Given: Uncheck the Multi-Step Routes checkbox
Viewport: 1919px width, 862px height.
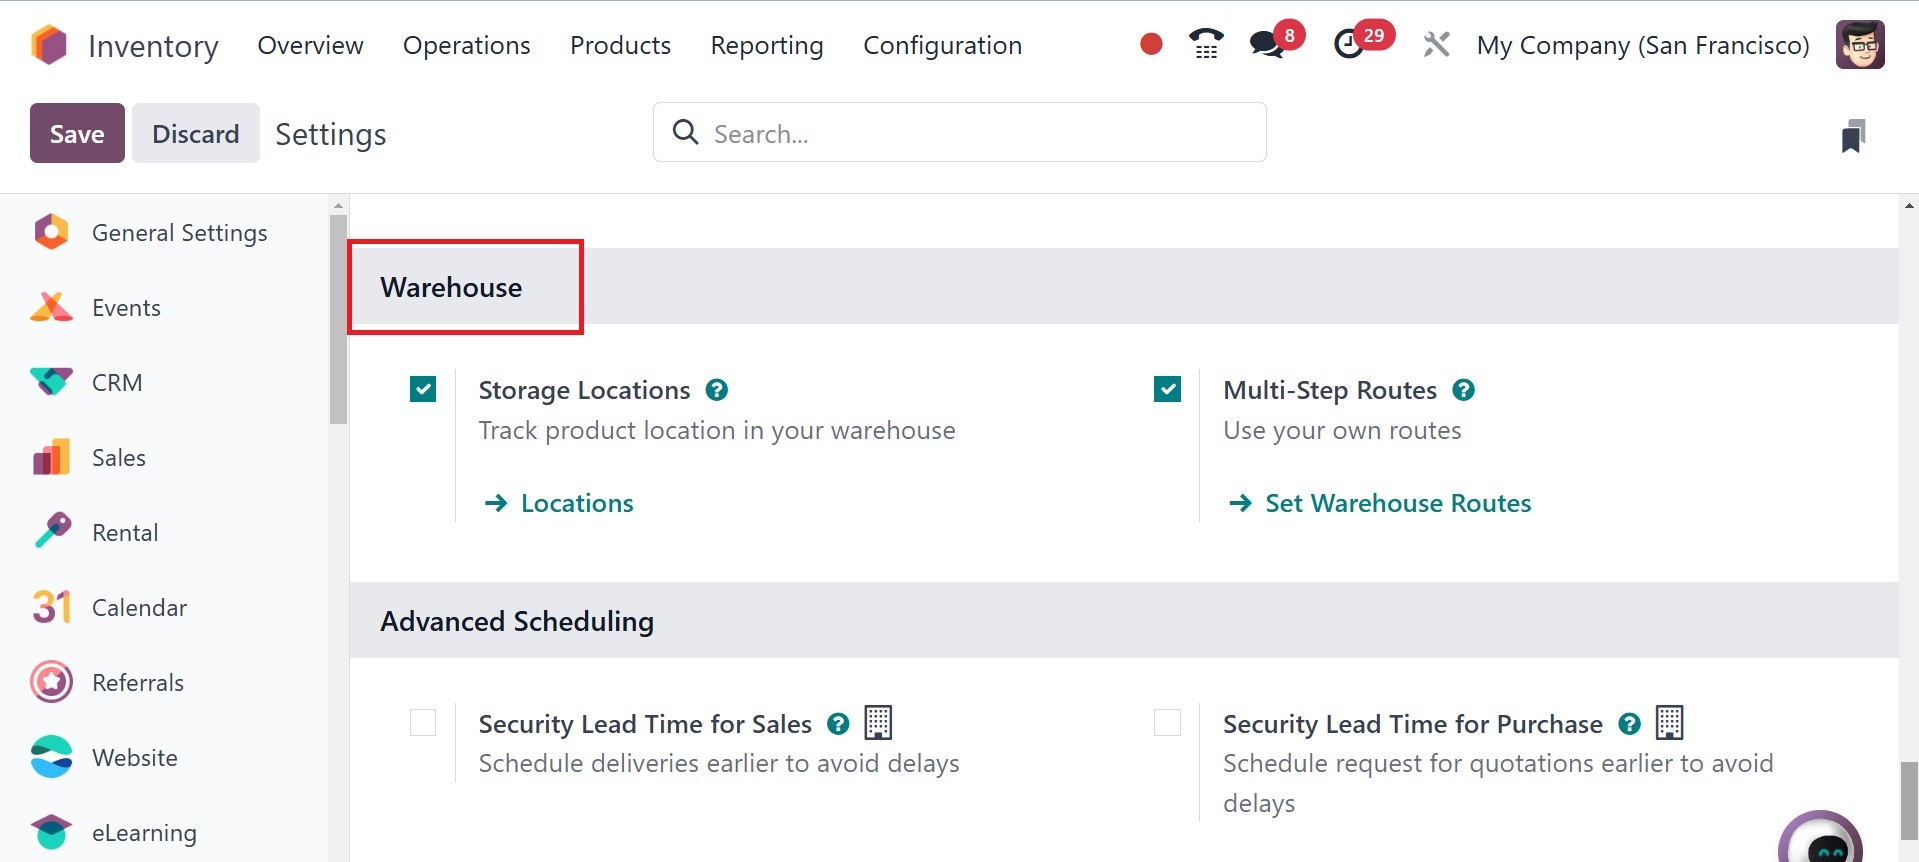Looking at the screenshot, I should [1167, 389].
